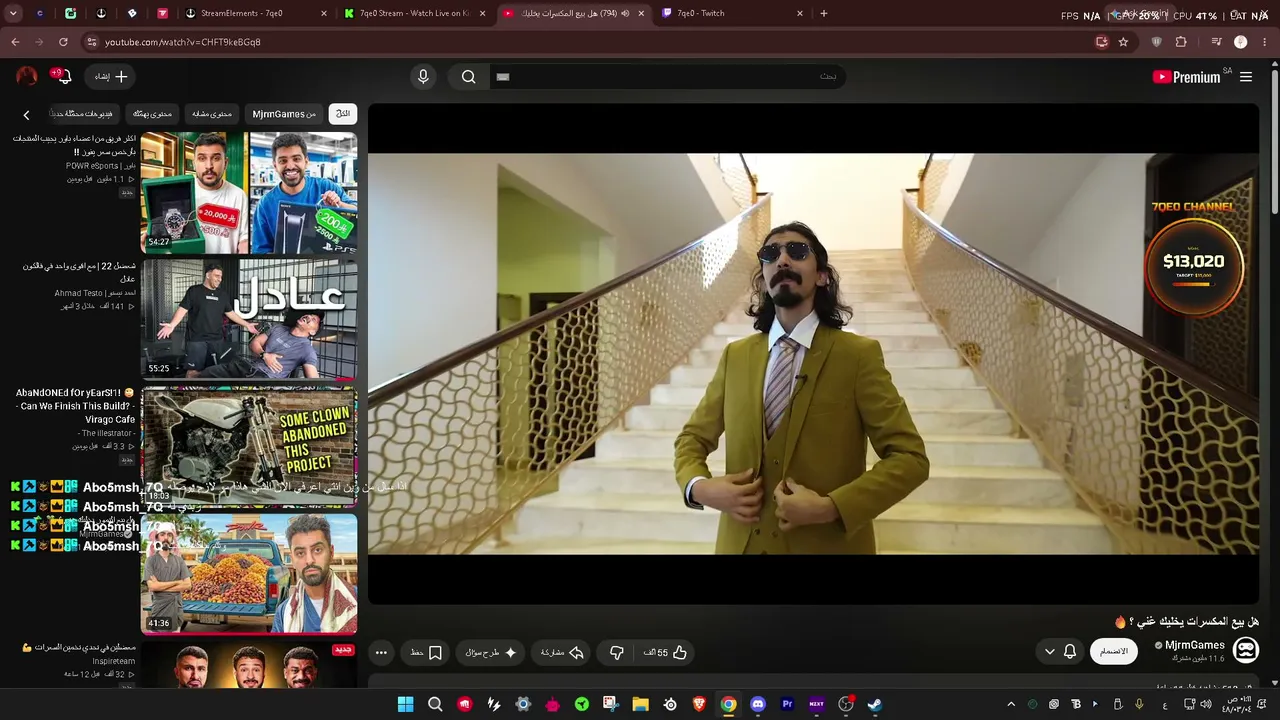Dislike the video with thumbs down
1280x720 pixels.
[x=616, y=652]
